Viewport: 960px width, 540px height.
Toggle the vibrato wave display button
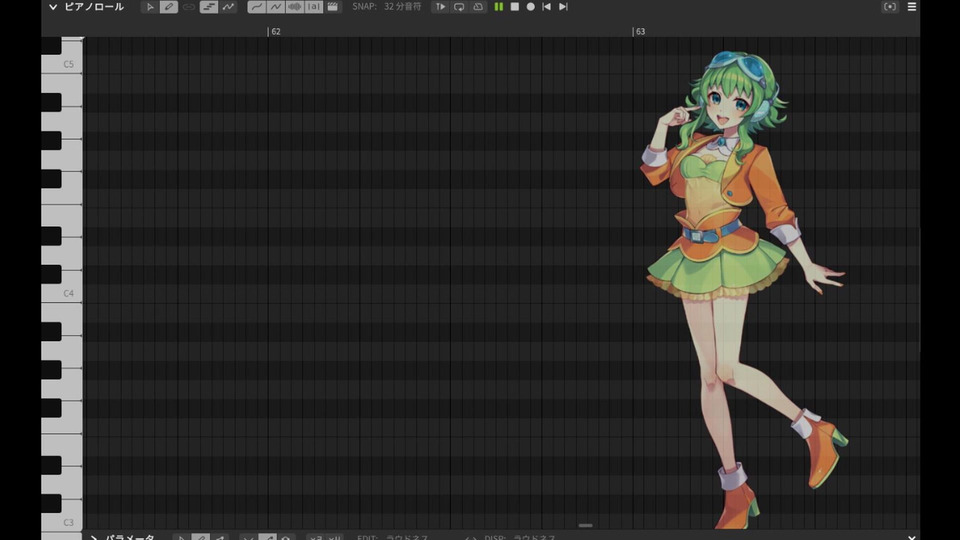pyautogui.click(x=275, y=7)
